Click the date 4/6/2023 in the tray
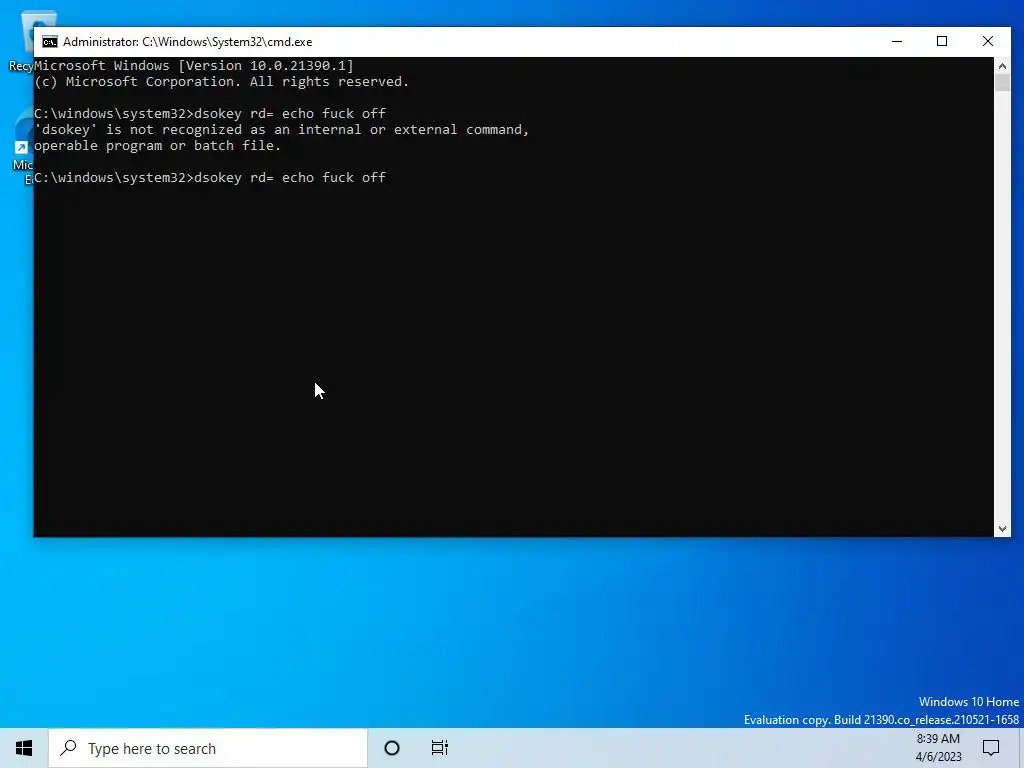 938,757
